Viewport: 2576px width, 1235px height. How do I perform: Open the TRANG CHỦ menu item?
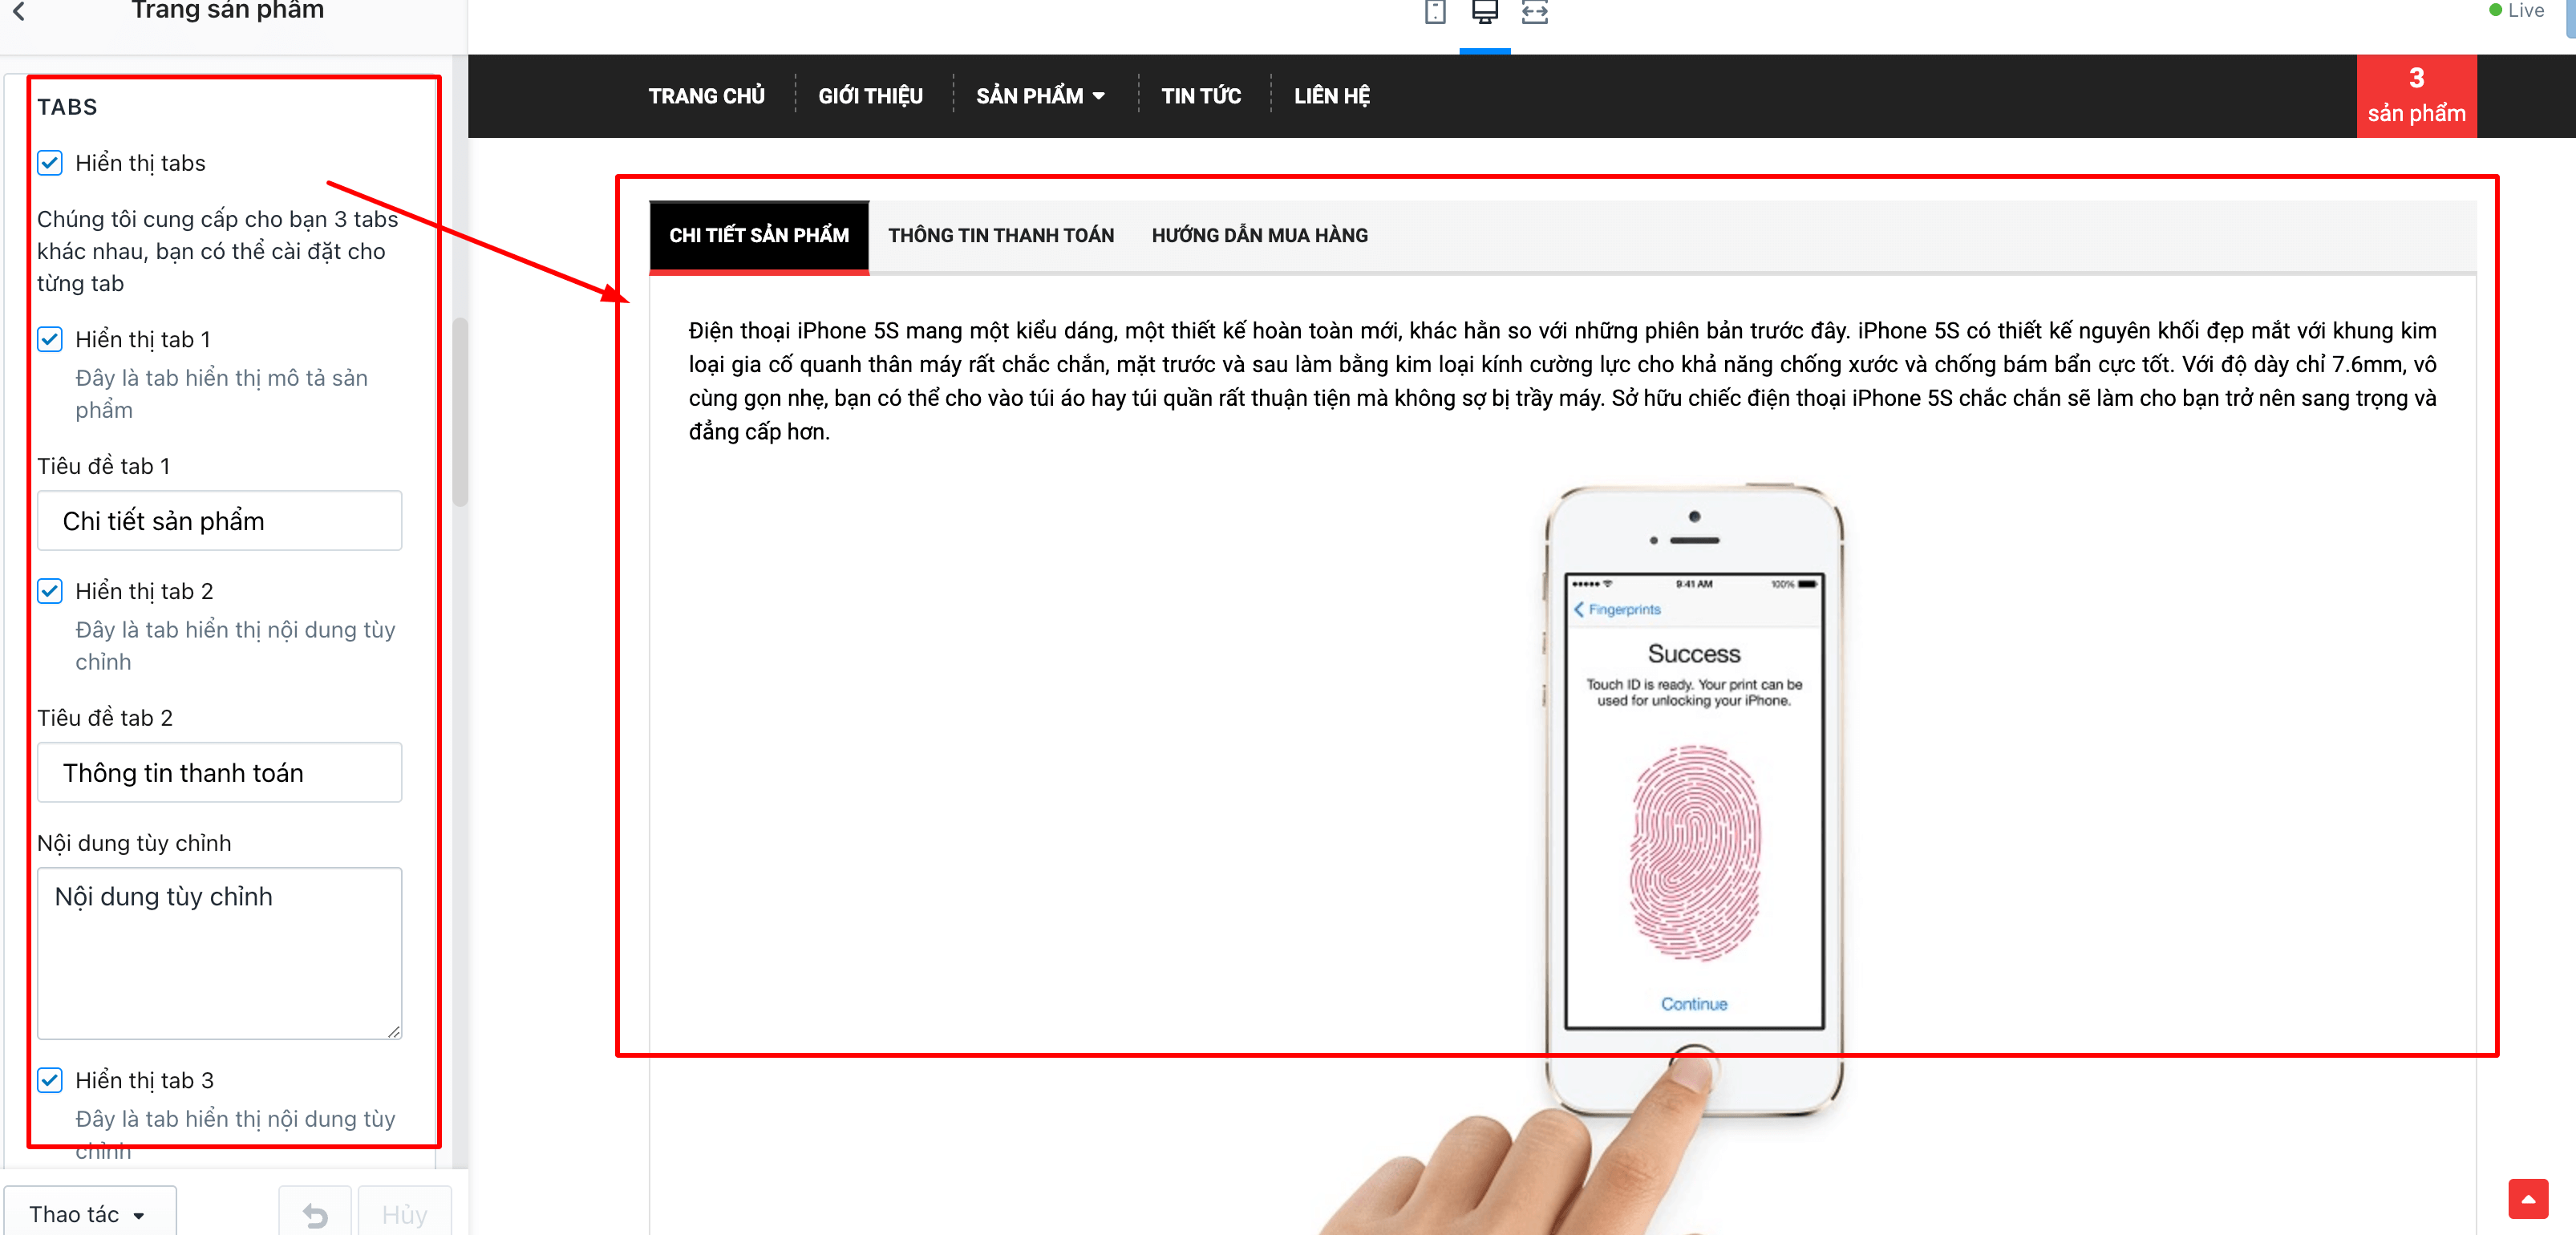point(707,96)
